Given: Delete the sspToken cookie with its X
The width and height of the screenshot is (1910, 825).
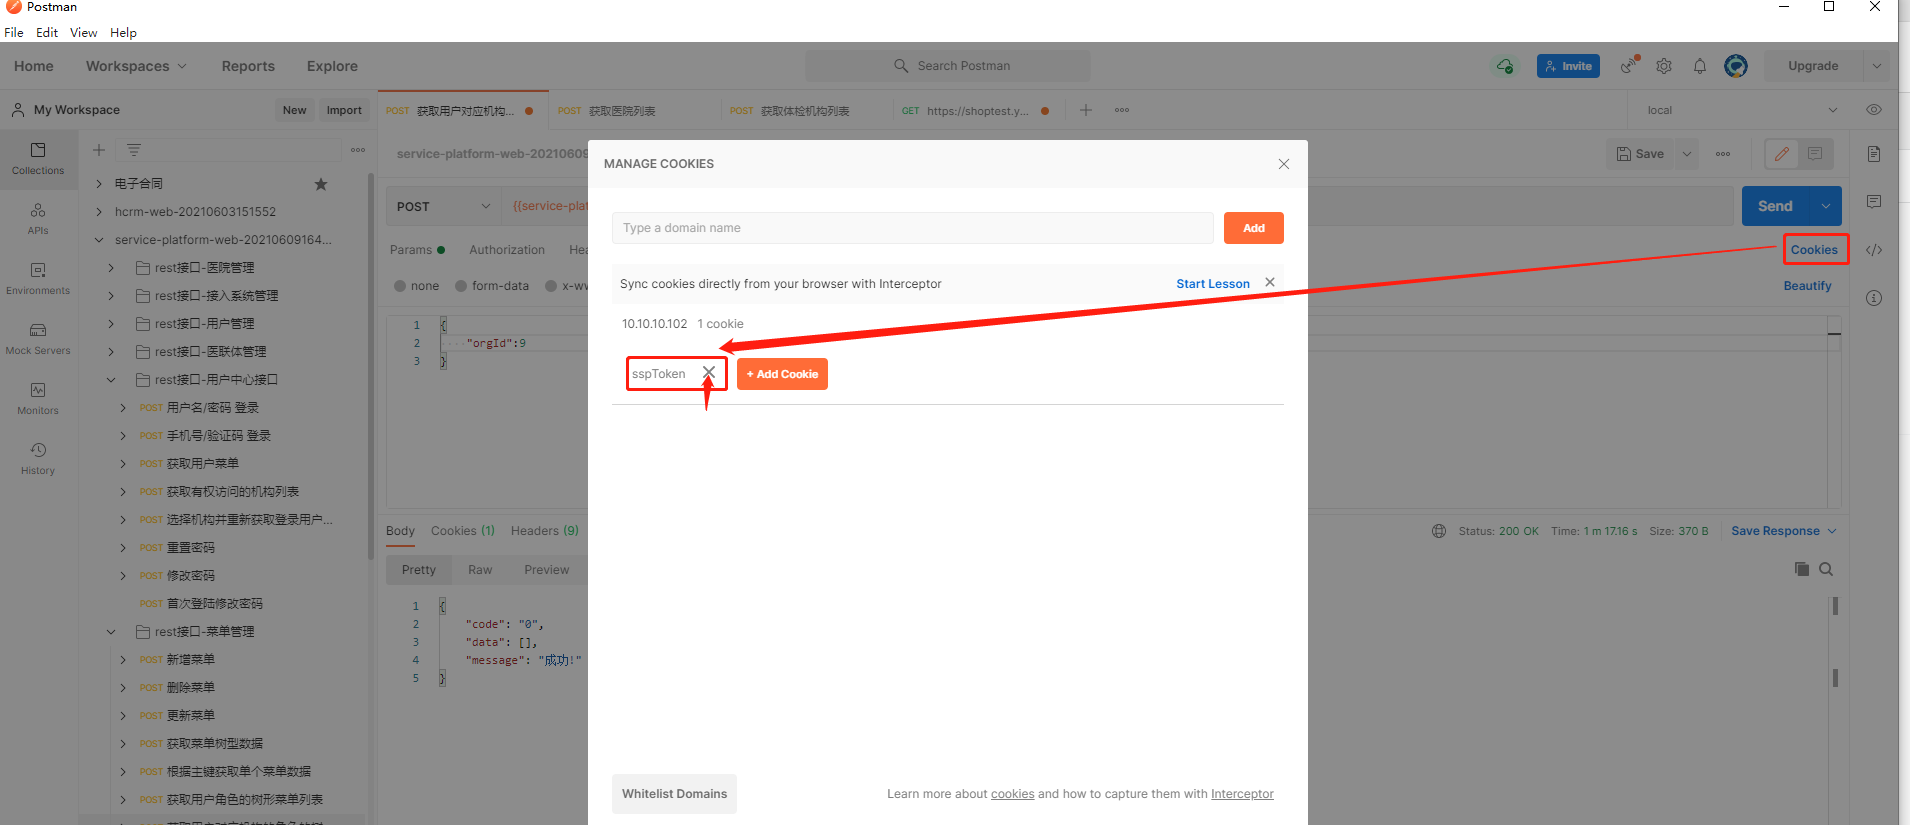Looking at the screenshot, I should pyautogui.click(x=709, y=372).
